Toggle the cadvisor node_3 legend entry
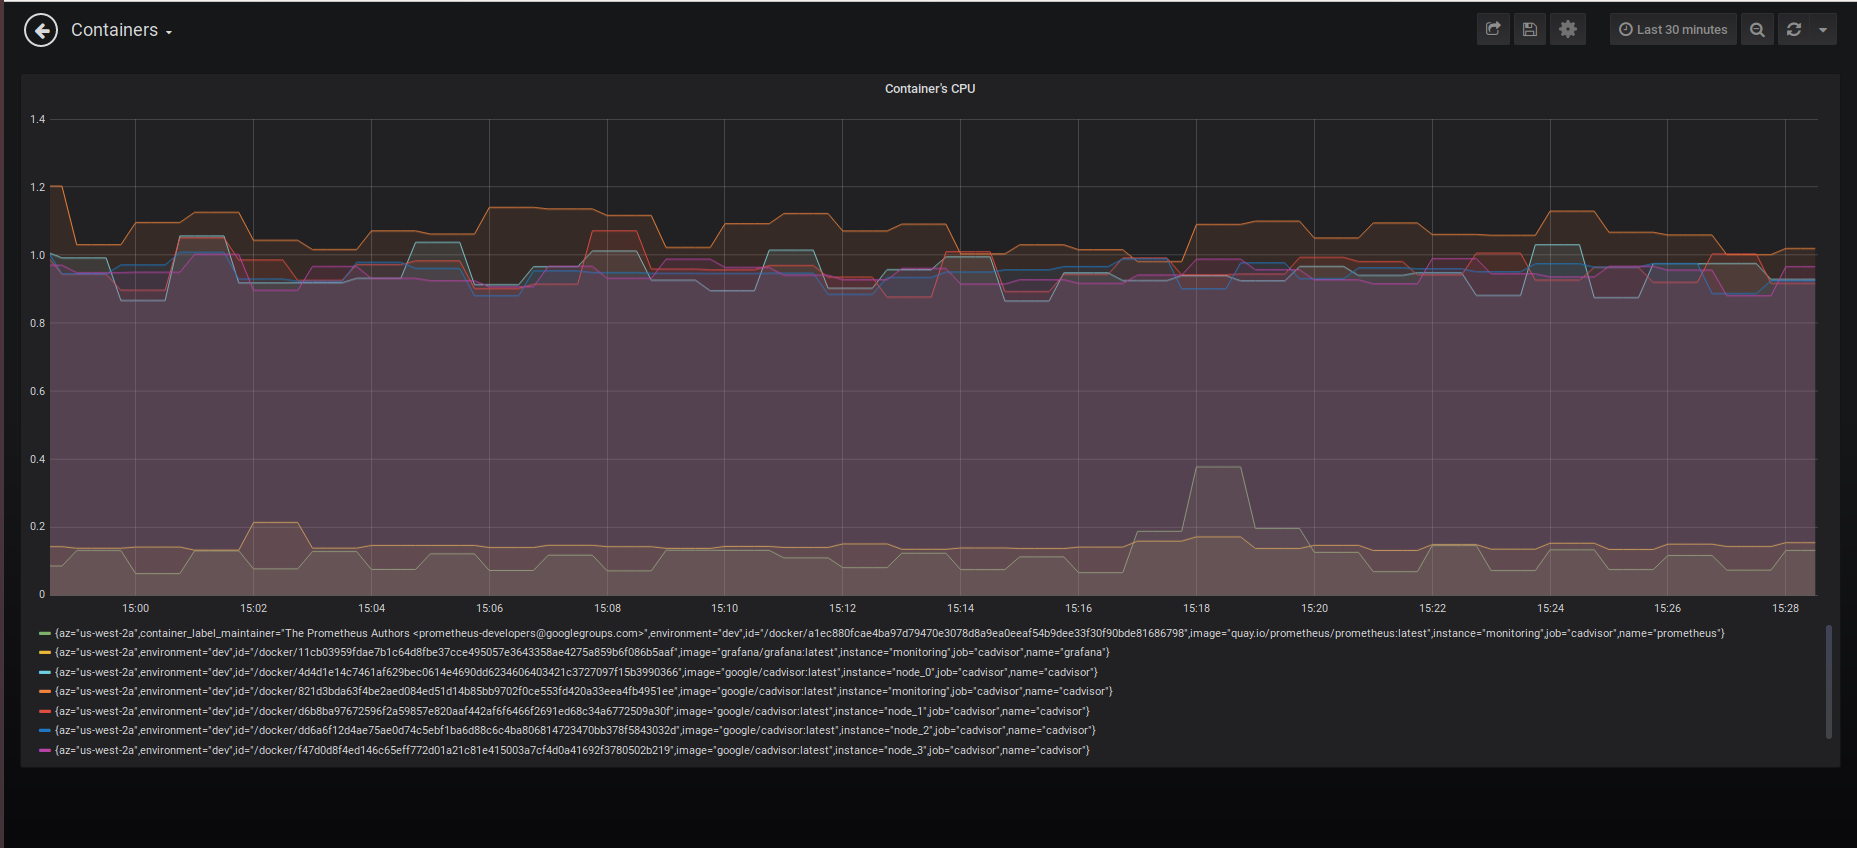The width and height of the screenshot is (1857, 848). (x=572, y=750)
